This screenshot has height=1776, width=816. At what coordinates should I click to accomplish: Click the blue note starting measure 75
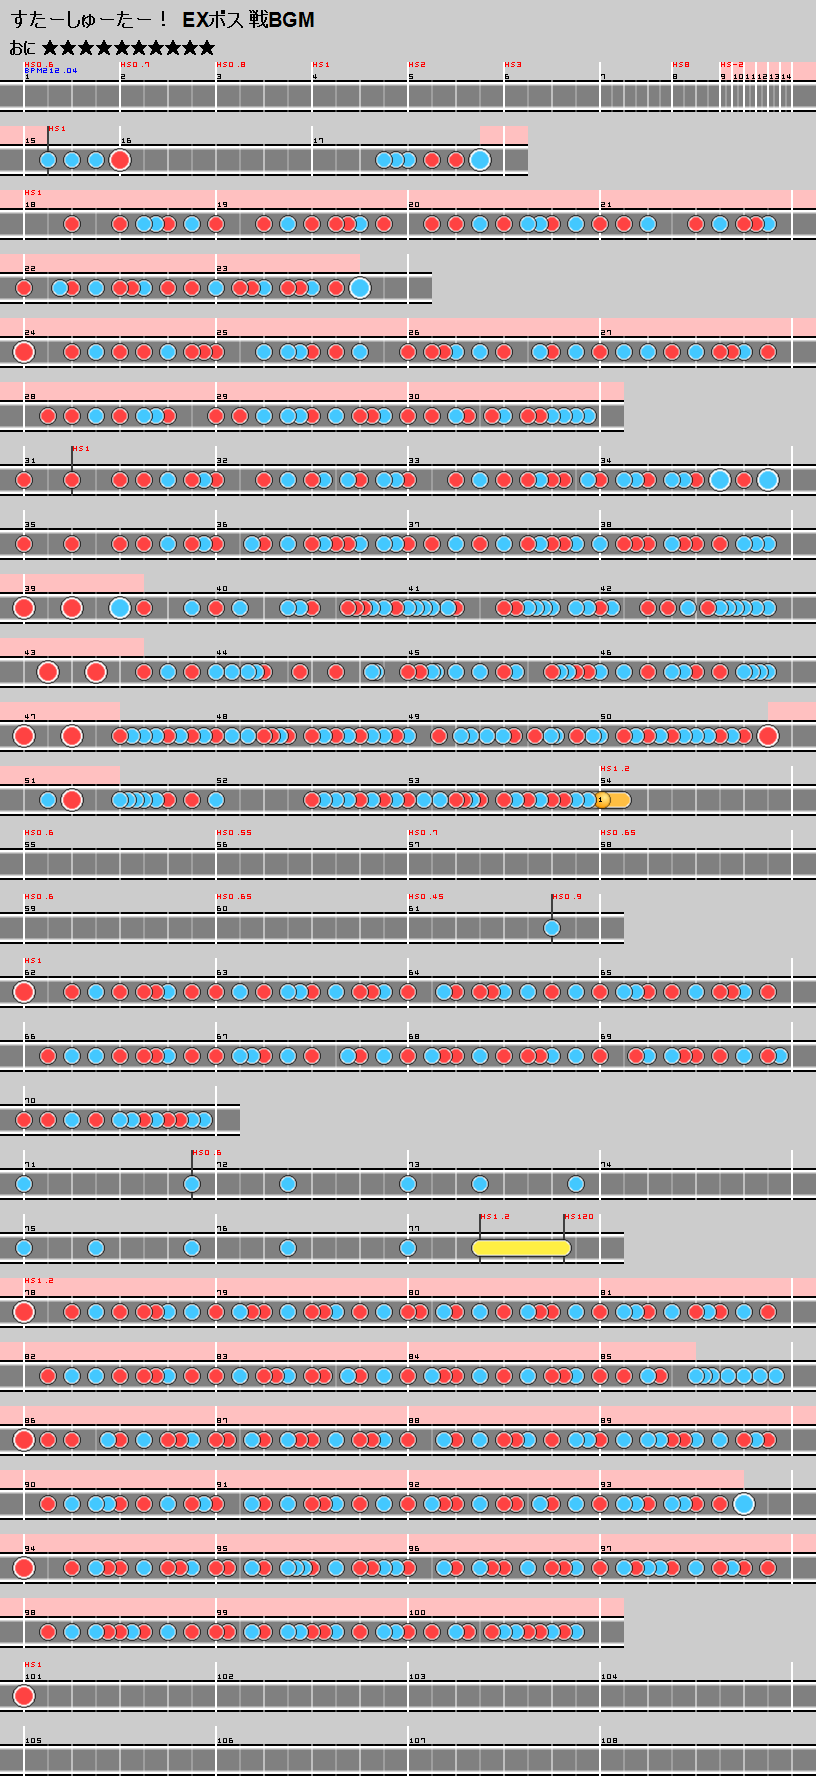[x=24, y=1248]
